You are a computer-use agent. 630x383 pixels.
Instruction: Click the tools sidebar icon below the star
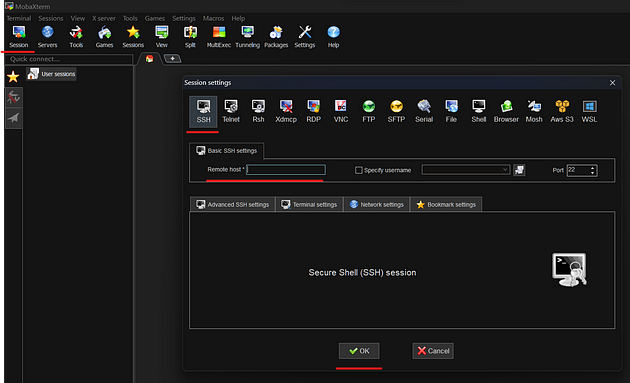tap(13, 97)
